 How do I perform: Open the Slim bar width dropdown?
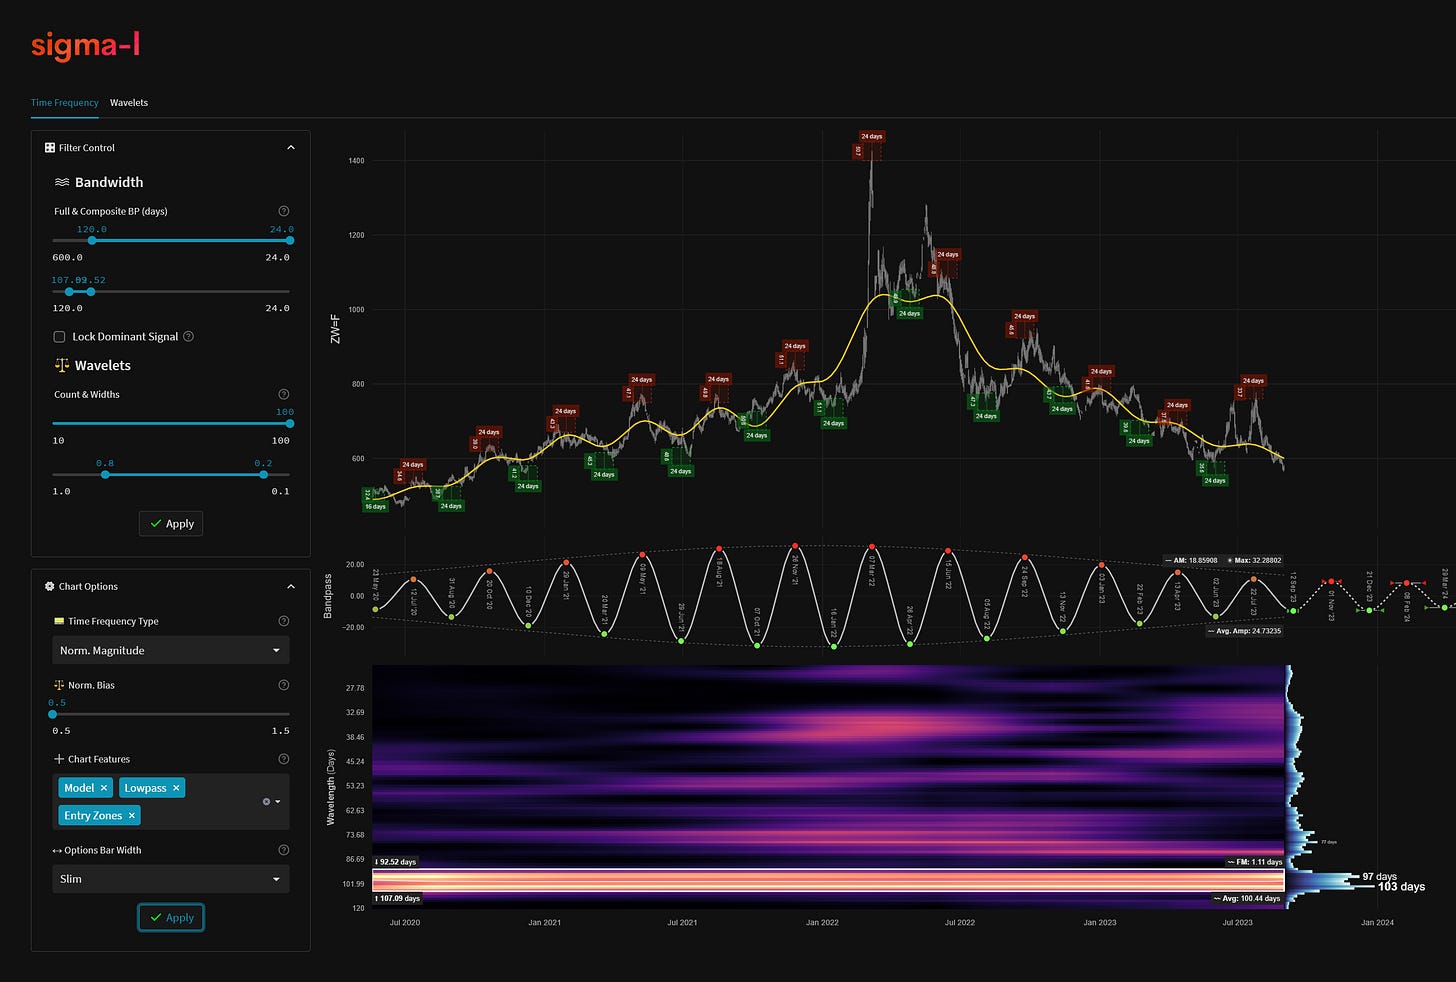tap(171, 879)
